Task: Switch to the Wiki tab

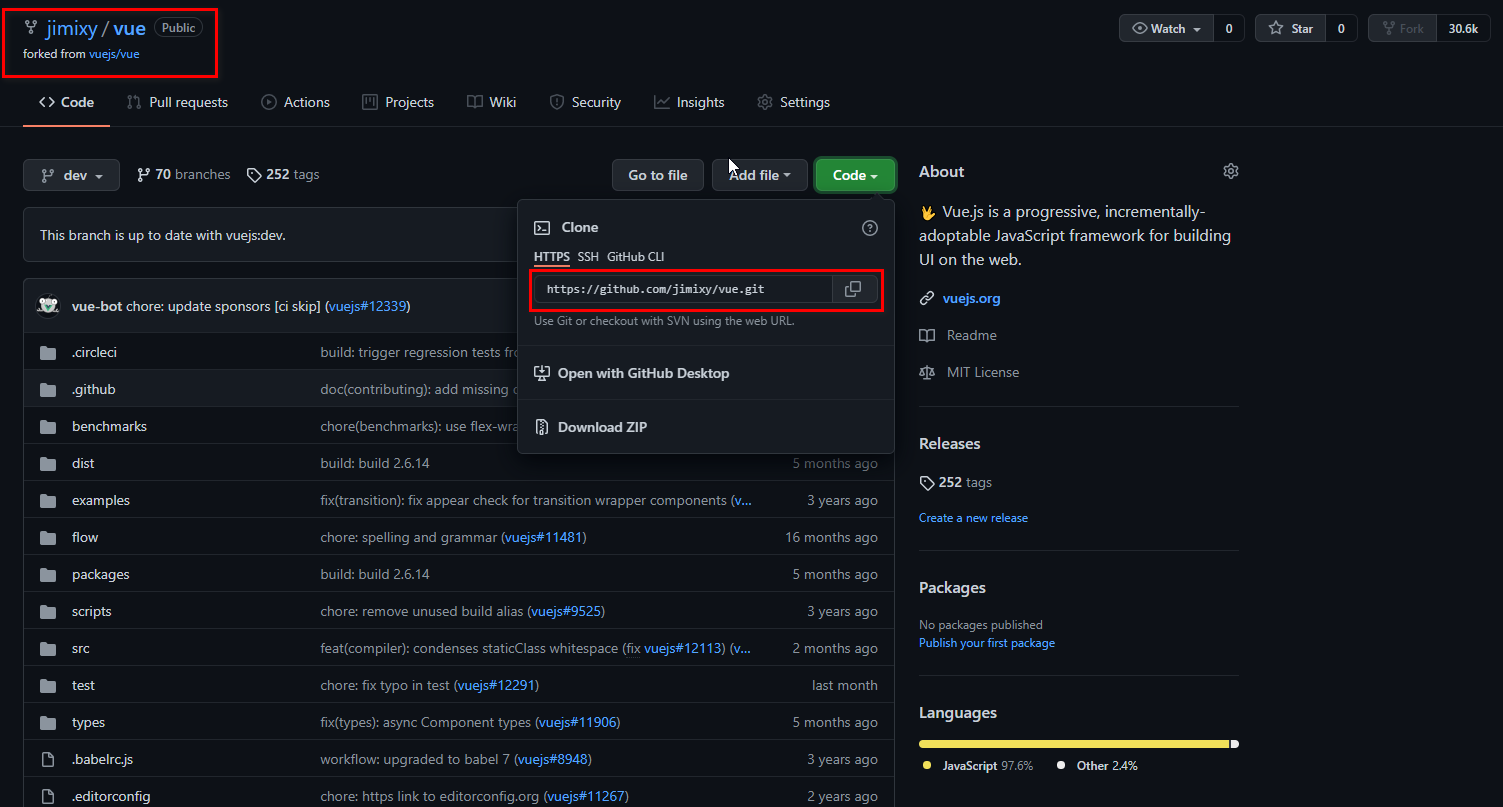Action: pyautogui.click(x=491, y=102)
